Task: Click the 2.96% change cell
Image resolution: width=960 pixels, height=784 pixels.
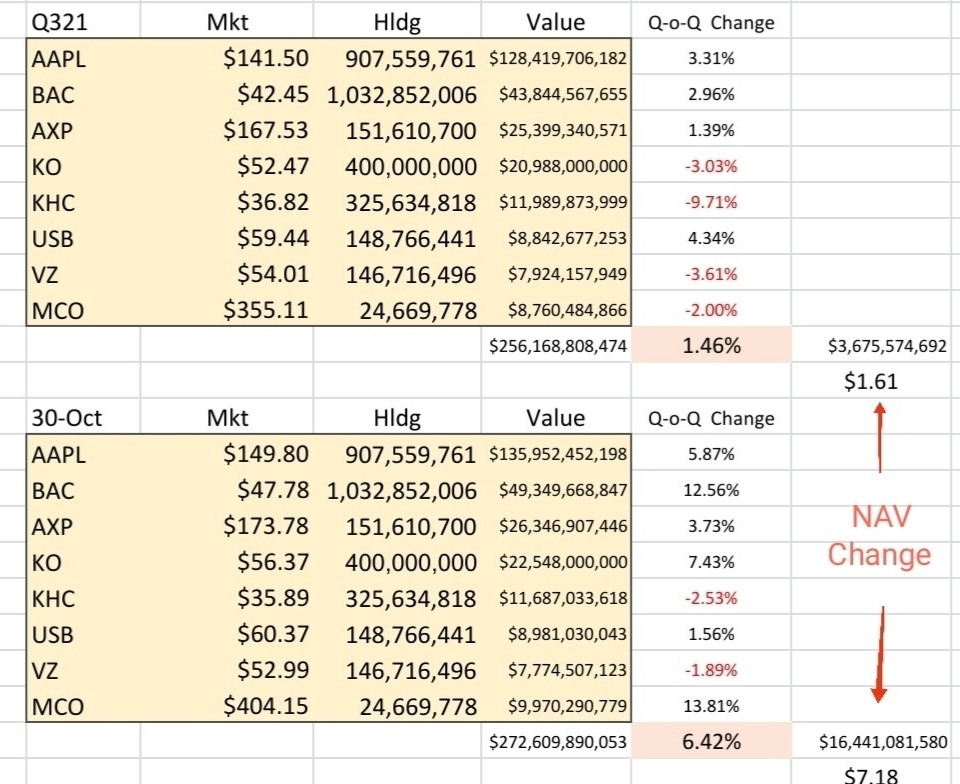Action: tap(711, 94)
